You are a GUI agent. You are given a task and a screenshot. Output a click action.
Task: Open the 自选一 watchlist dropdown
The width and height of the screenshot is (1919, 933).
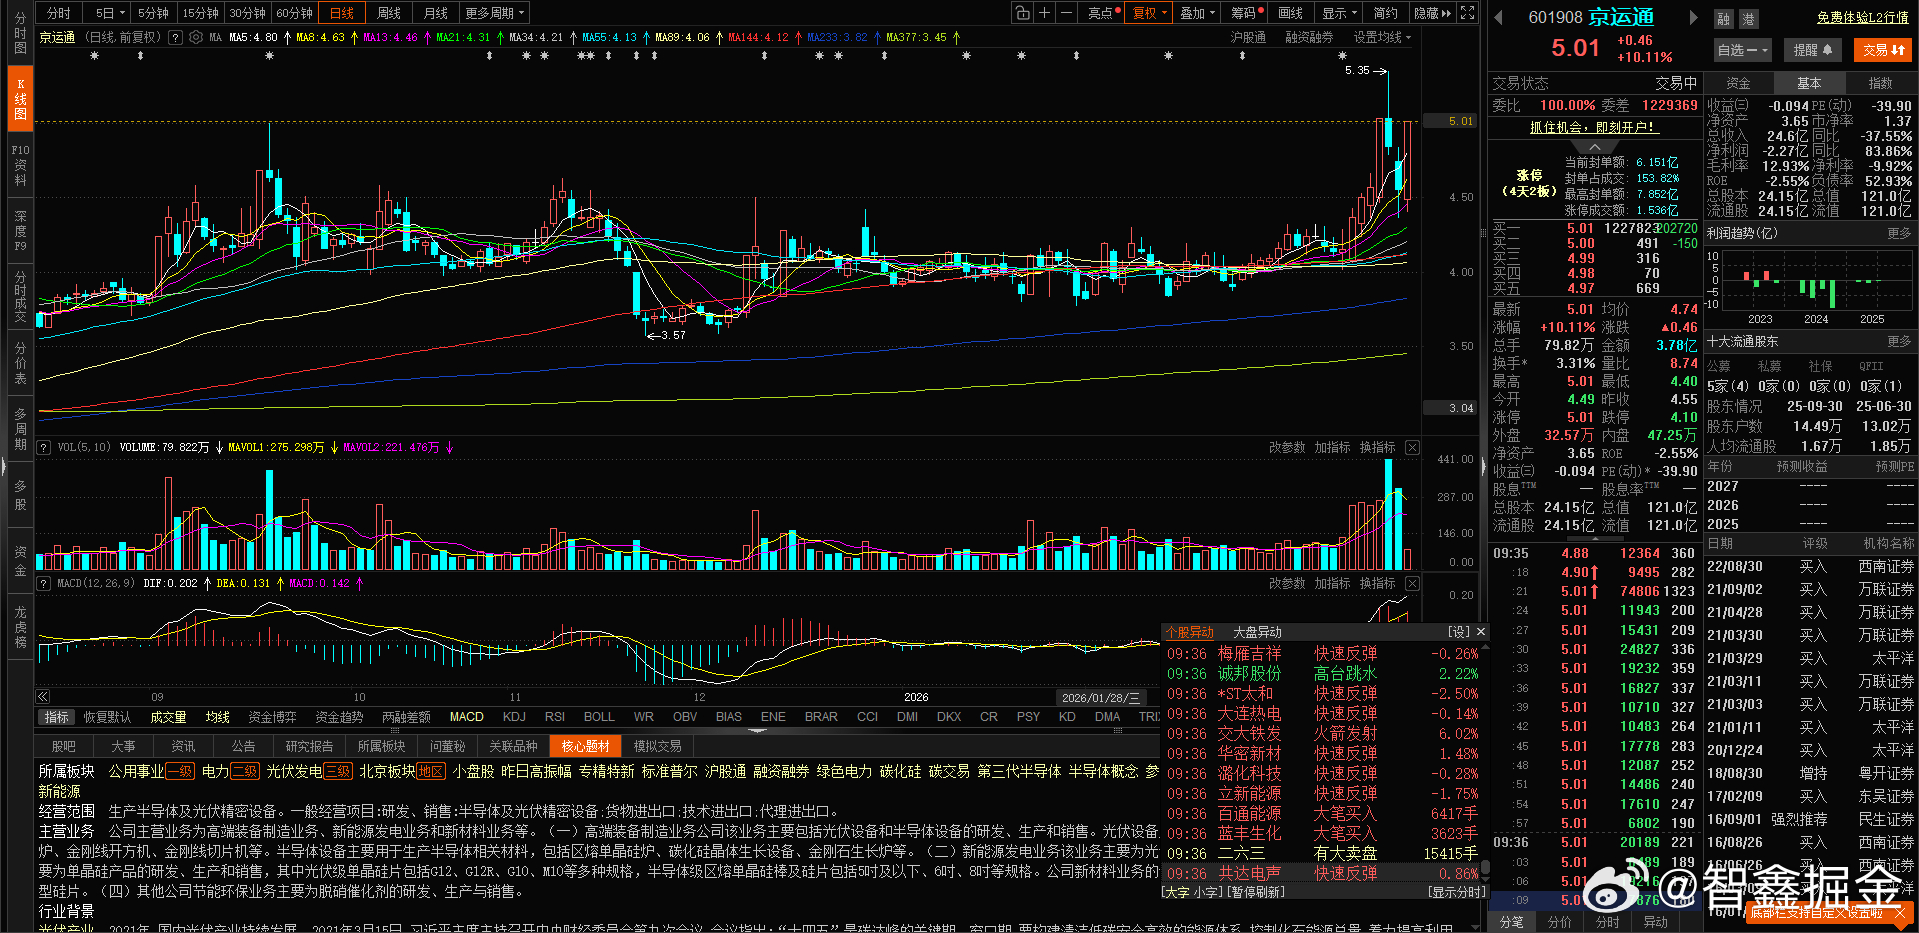tap(1740, 49)
